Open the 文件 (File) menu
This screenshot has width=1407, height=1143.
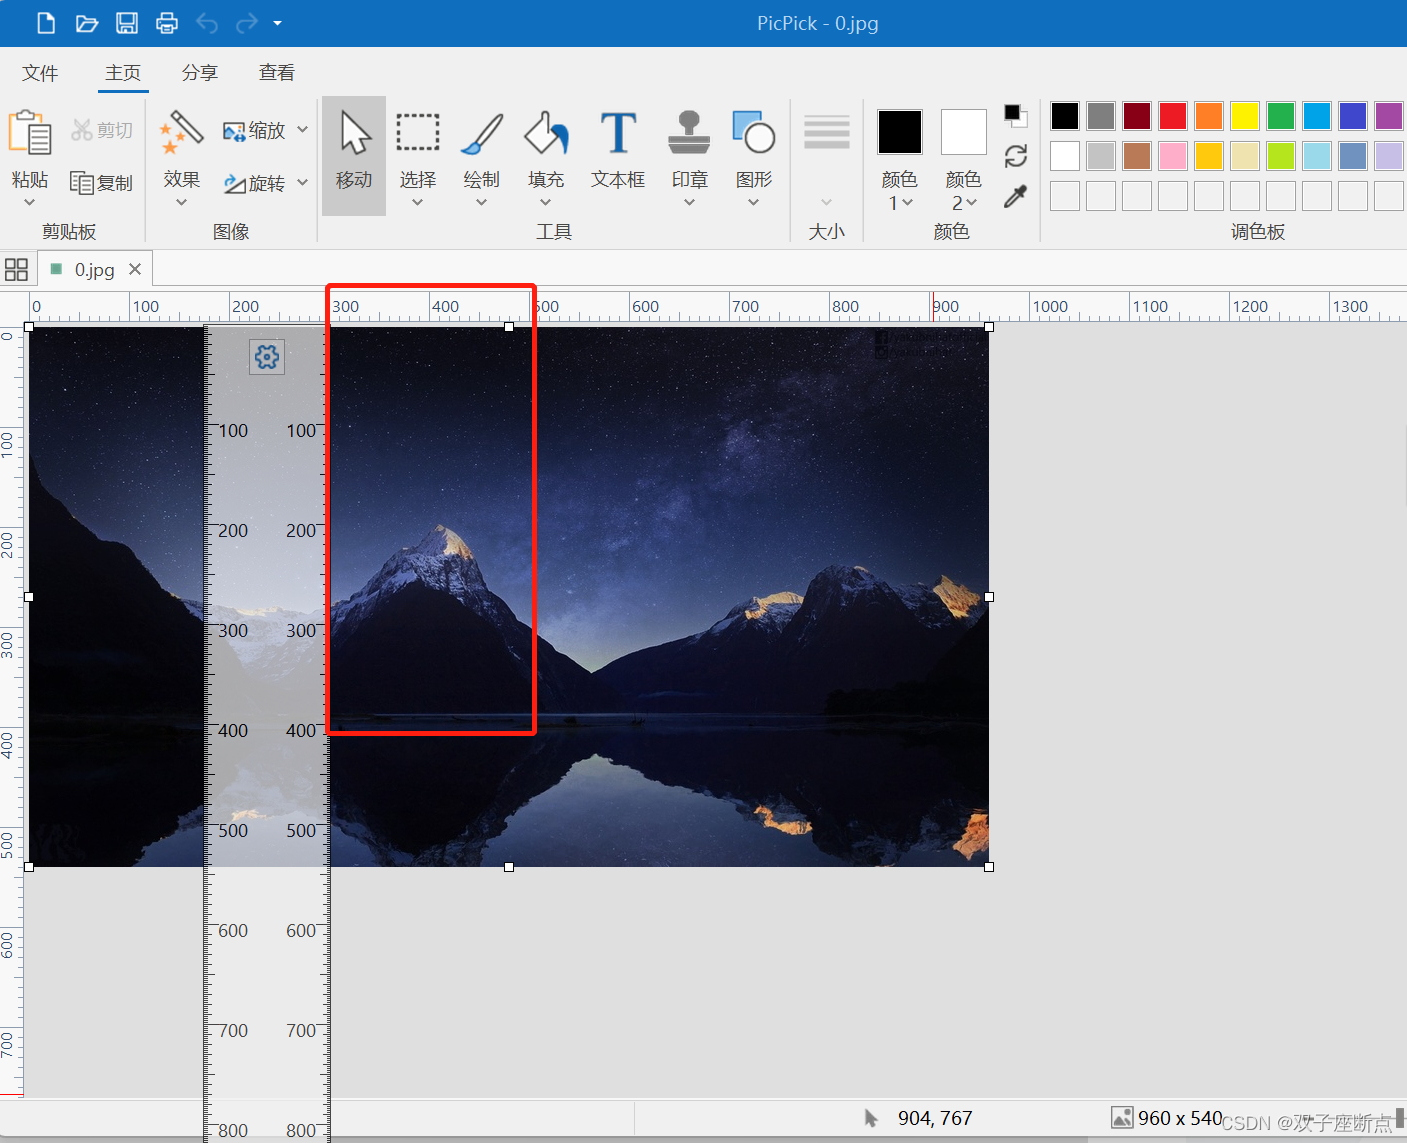[x=40, y=72]
